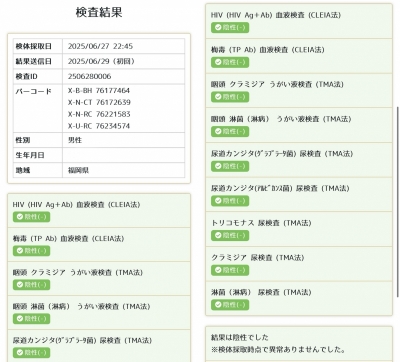Click the 男性 value cell
This screenshot has height=362, width=400.
124,140
